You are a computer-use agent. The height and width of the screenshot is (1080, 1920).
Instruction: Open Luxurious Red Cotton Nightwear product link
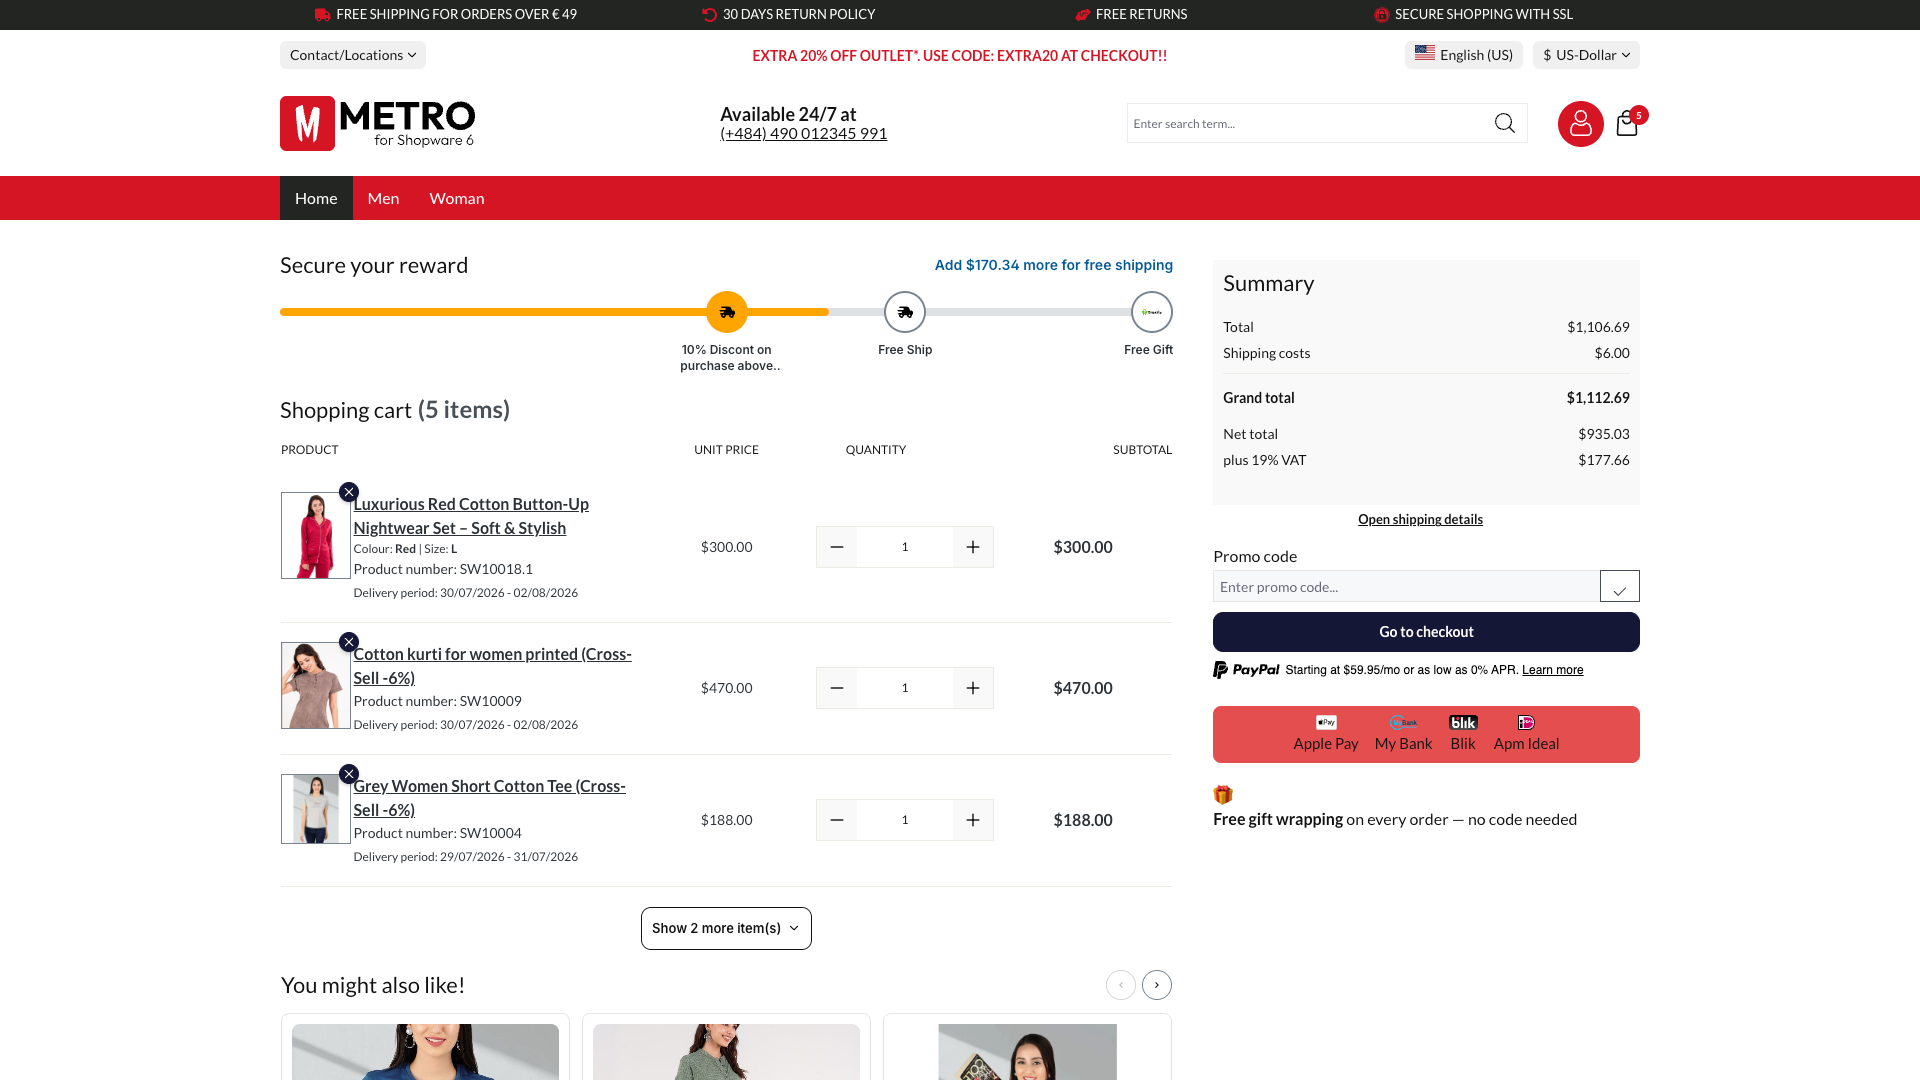471,516
